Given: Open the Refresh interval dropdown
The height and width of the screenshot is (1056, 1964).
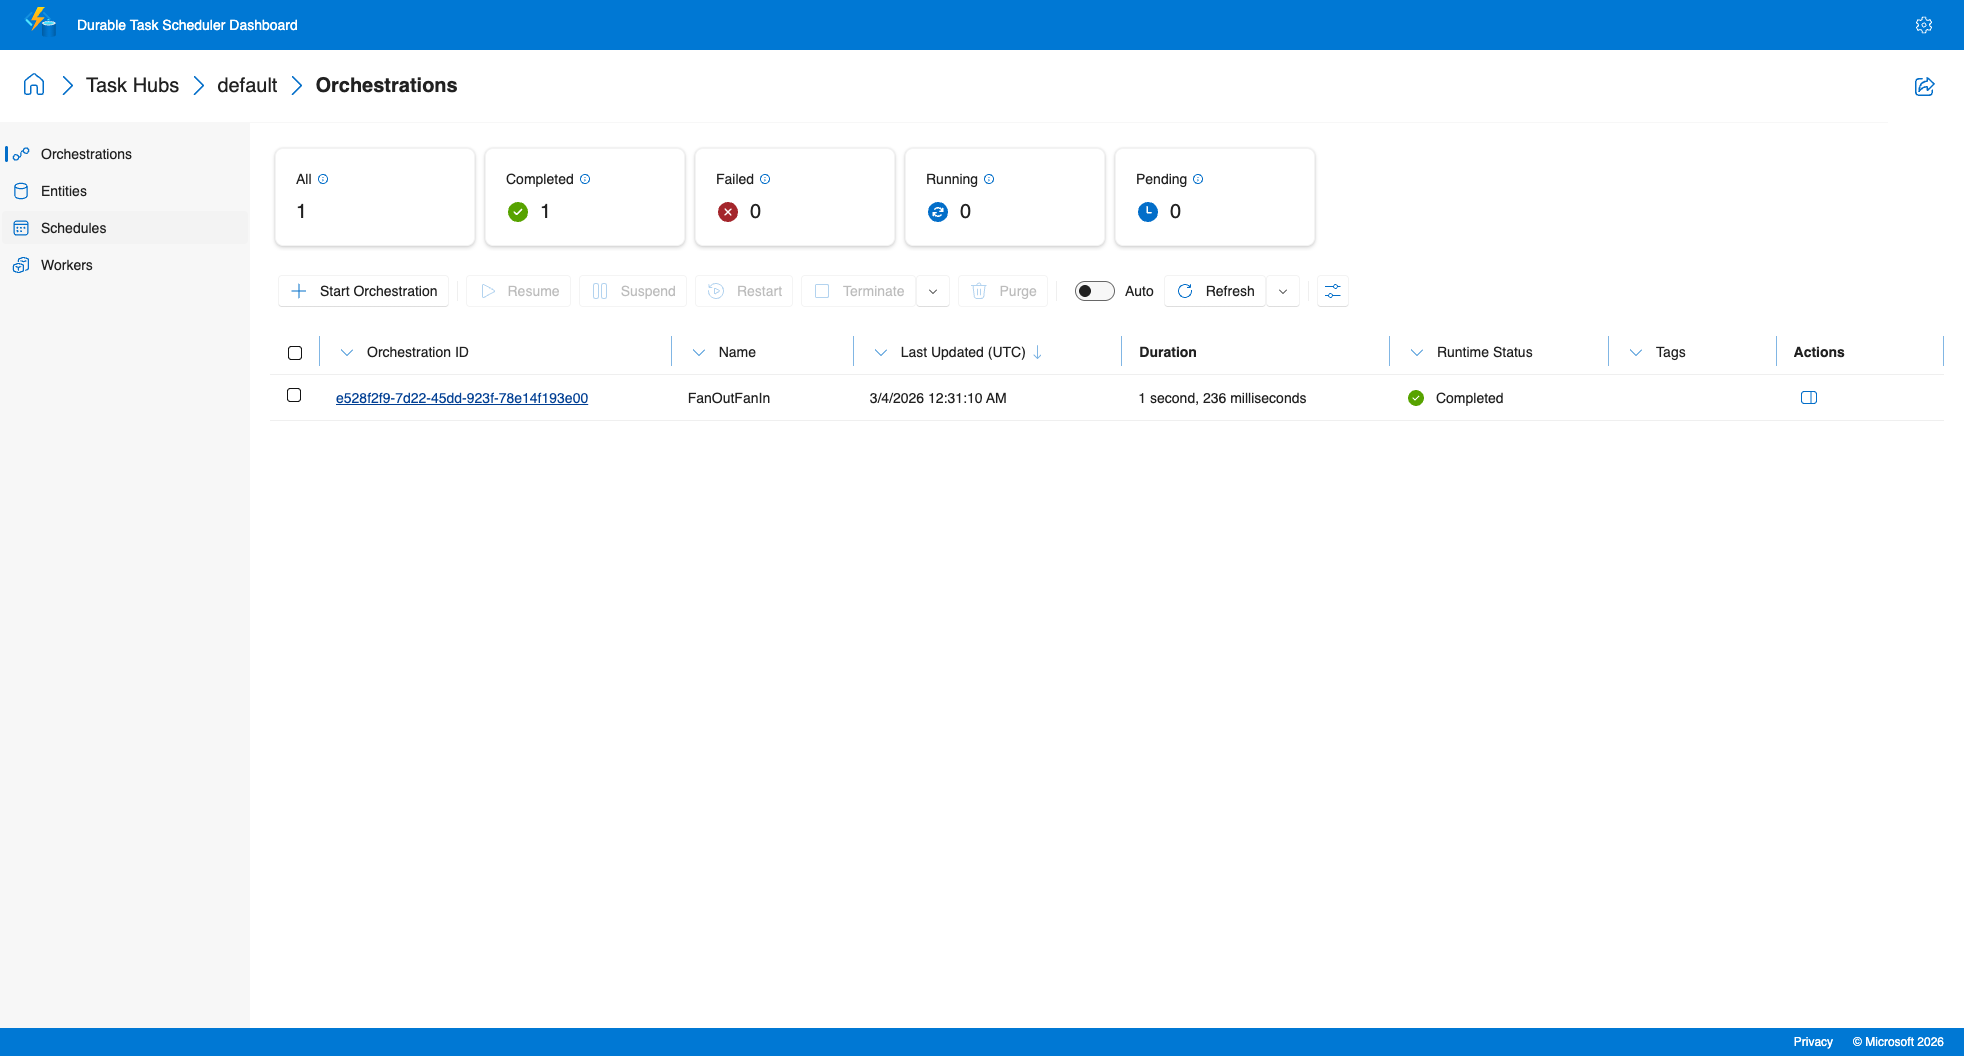Looking at the screenshot, I should tap(1283, 291).
